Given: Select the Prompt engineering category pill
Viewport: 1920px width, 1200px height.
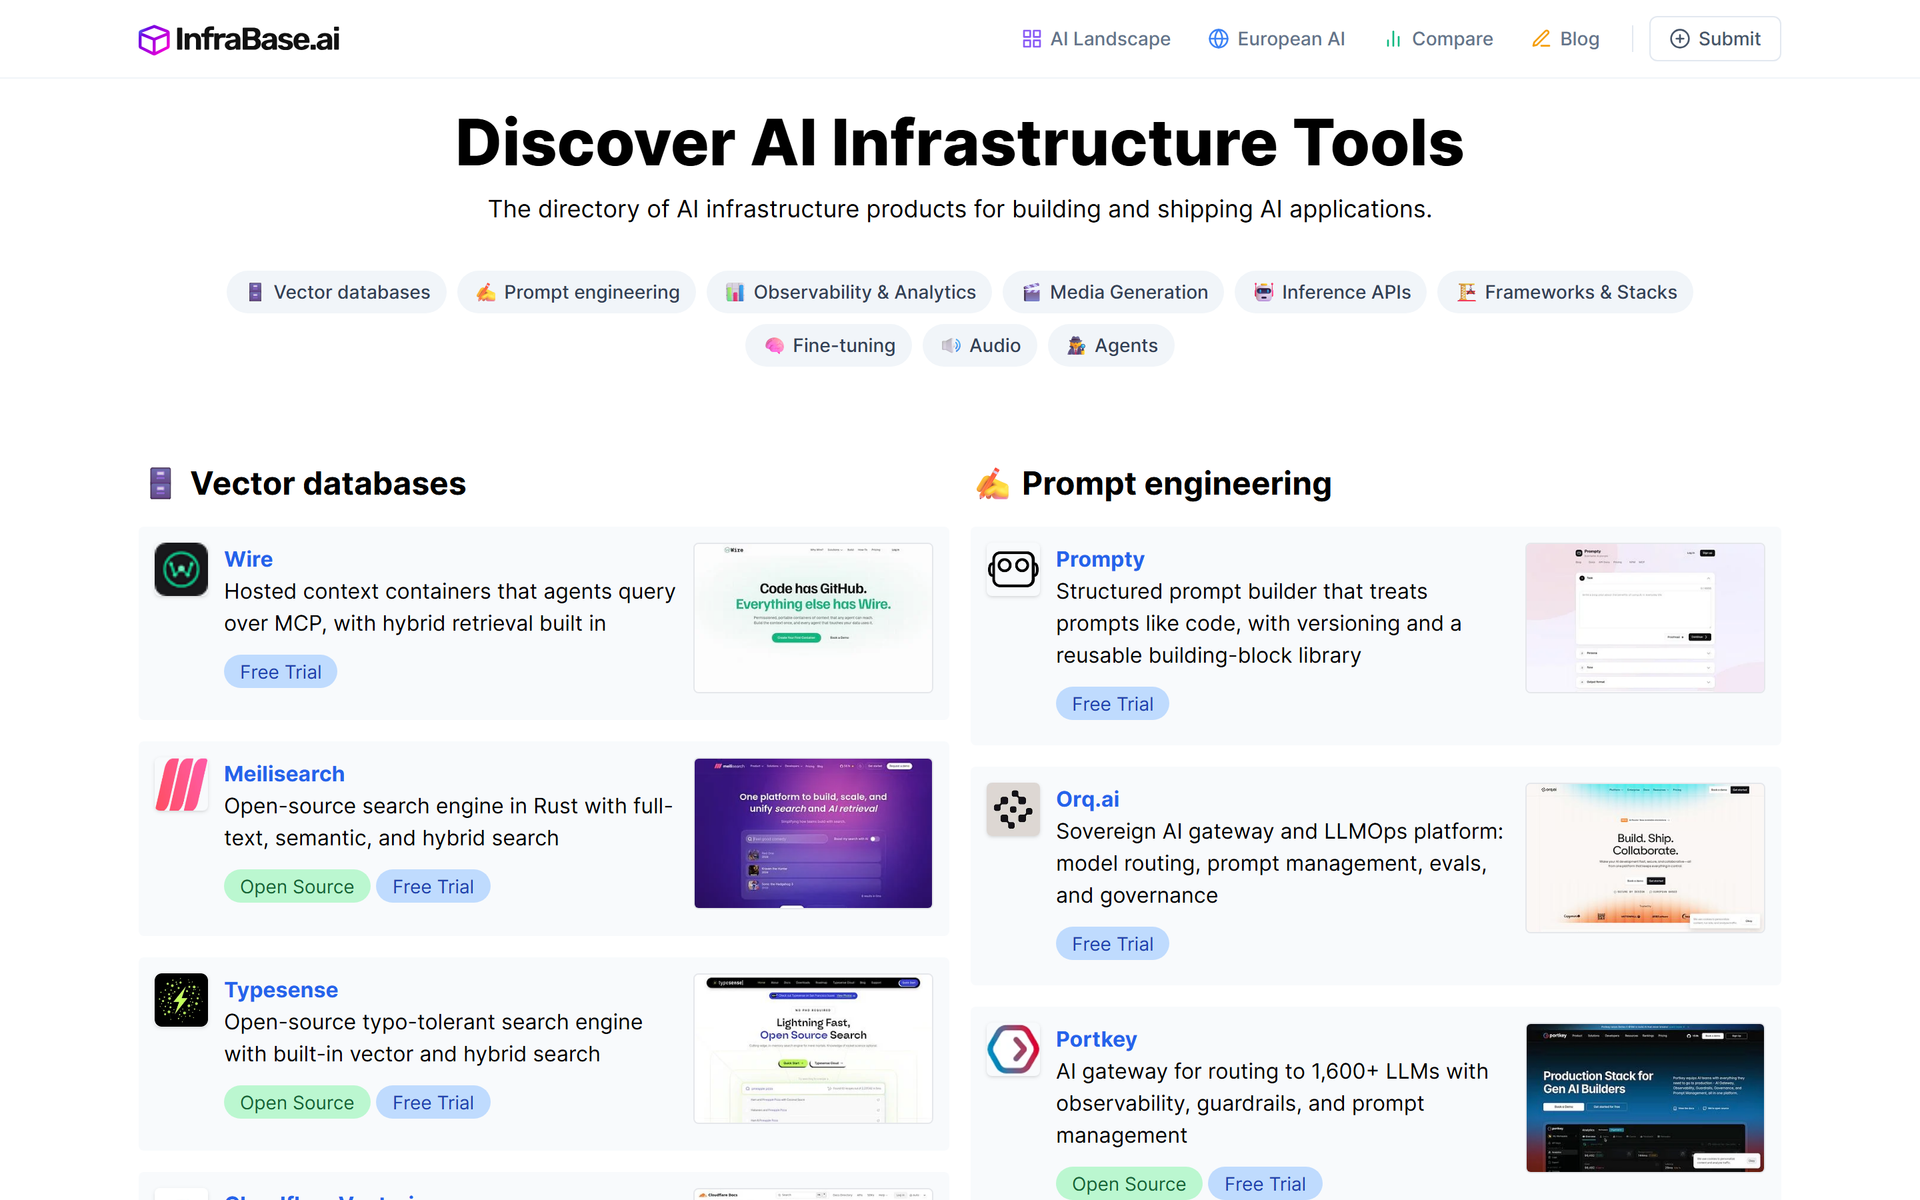Looking at the screenshot, I should [576, 292].
